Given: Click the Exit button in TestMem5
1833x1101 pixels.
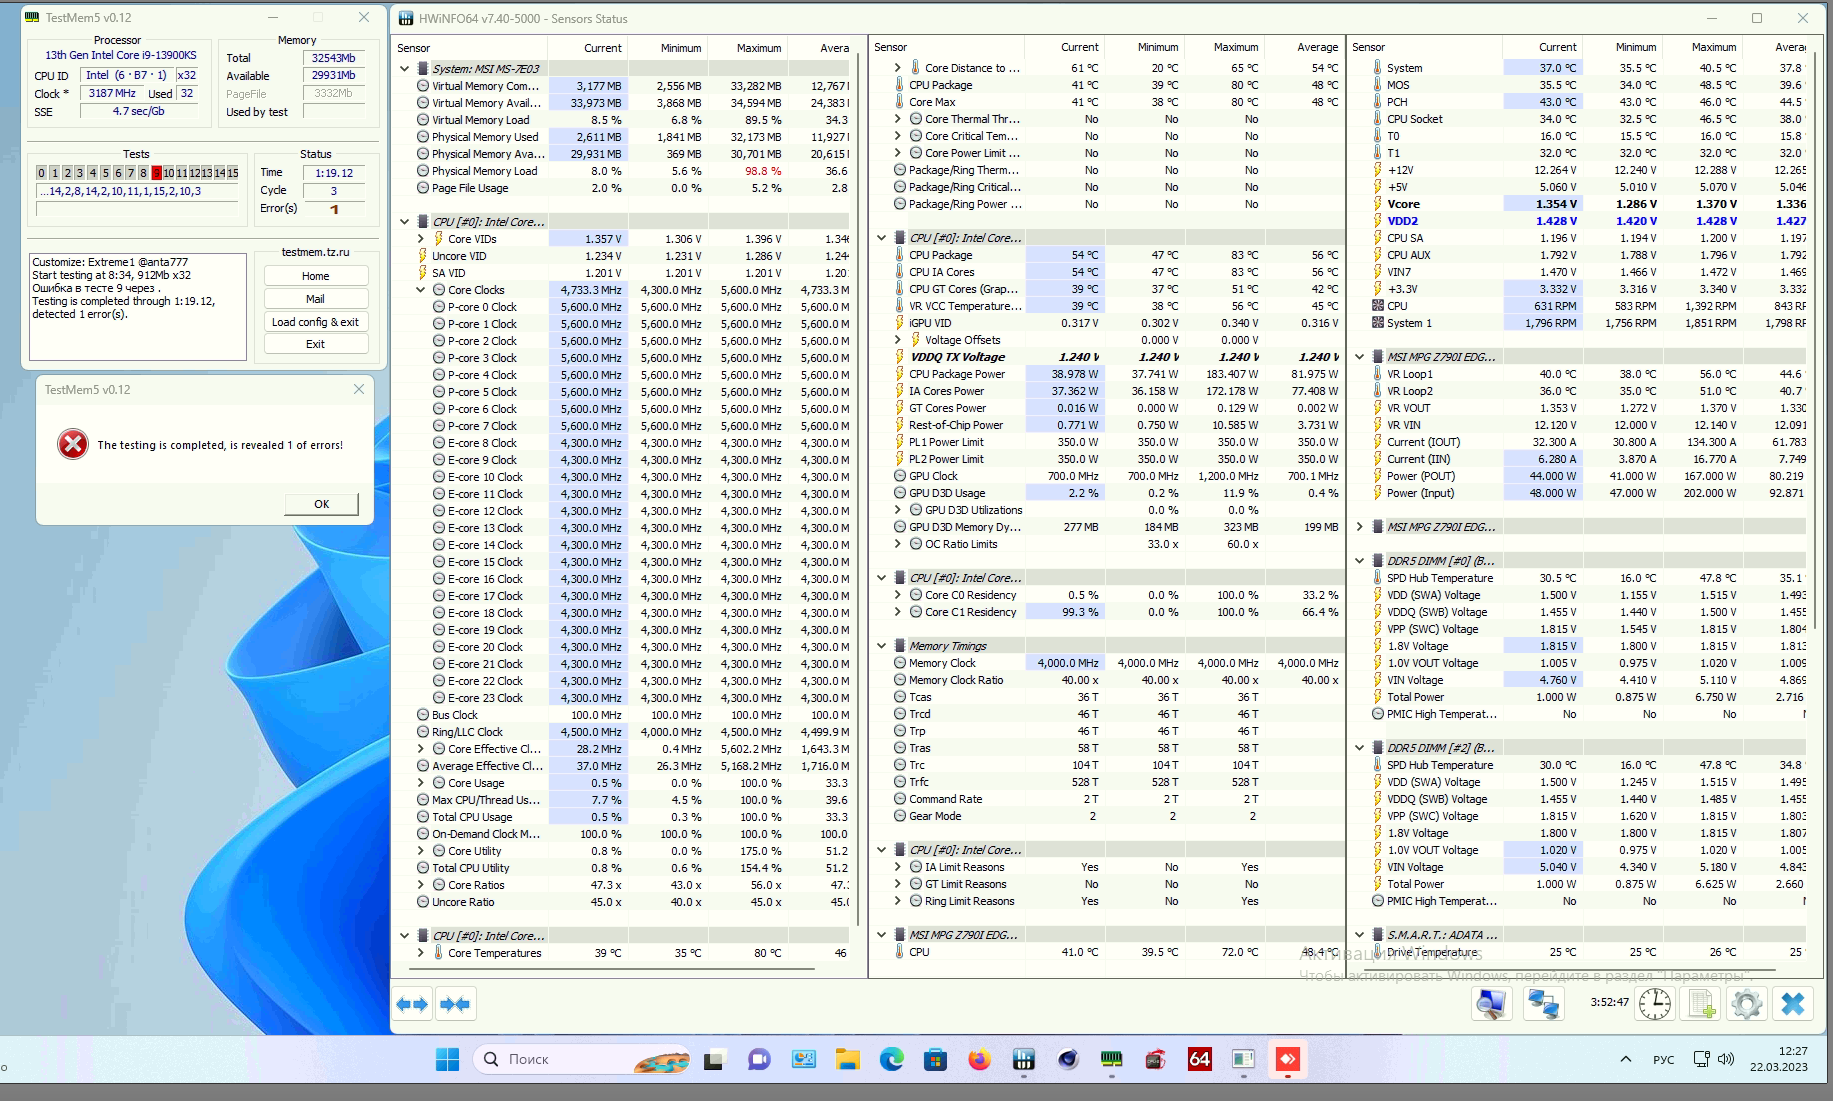Looking at the screenshot, I should [x=316, y=344].
